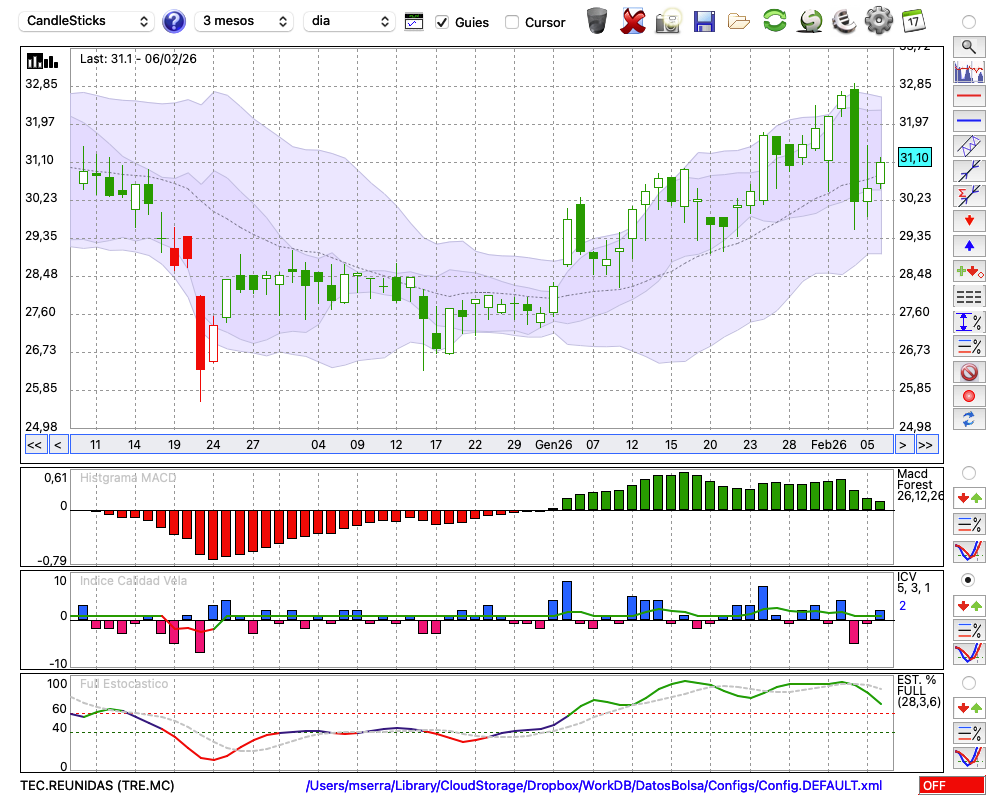Screen dimensions: 1000x800
Task: Select the magnifying glass zoom tool
Action: coord(969,47)
